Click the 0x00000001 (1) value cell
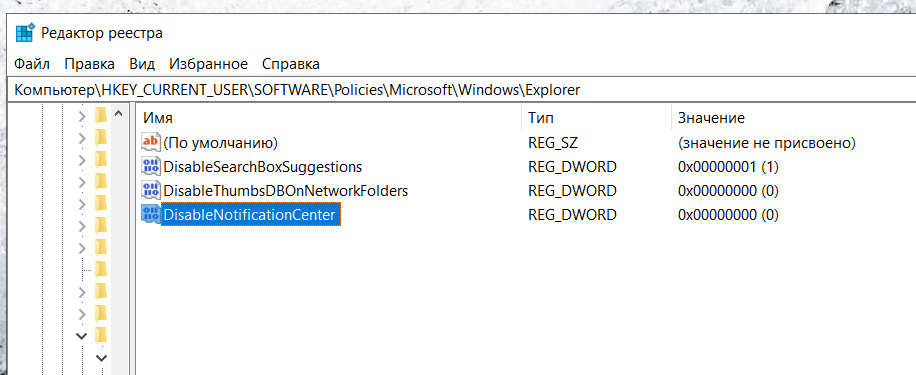The image size is (916, 375). coord(728,167)
